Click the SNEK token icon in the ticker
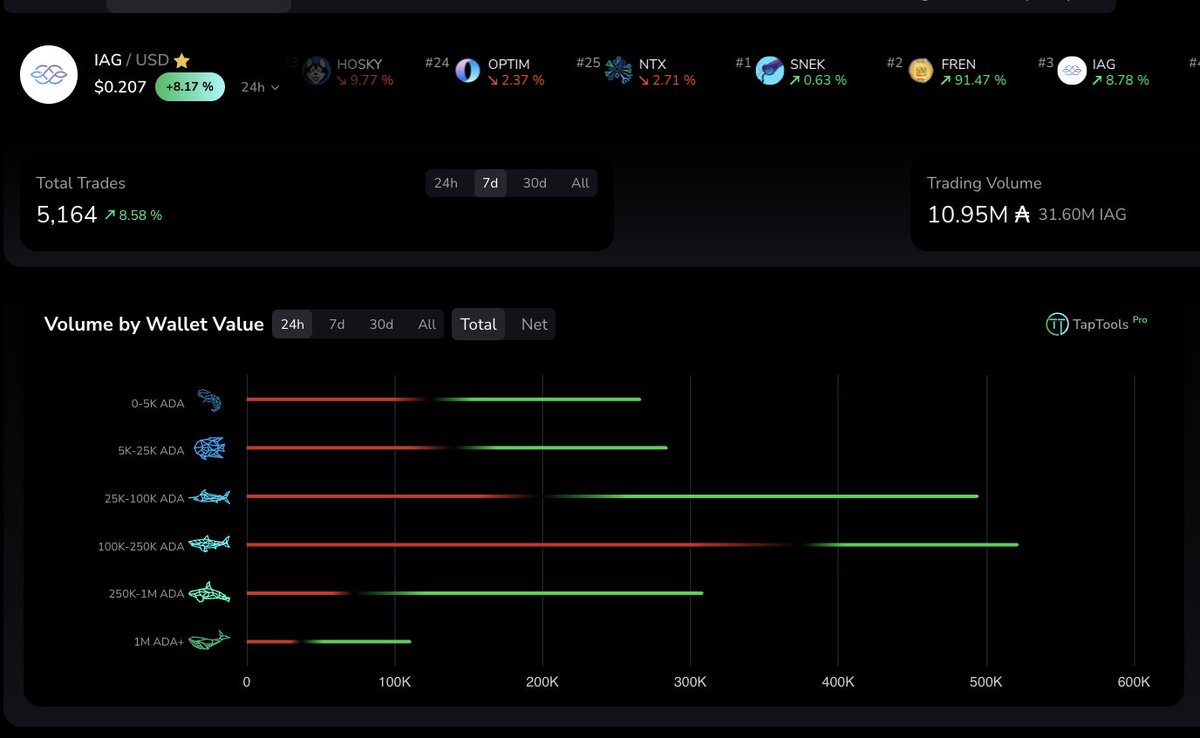Image resolution: width=1200 pixels, height=738 pixels. coord(768,71)
